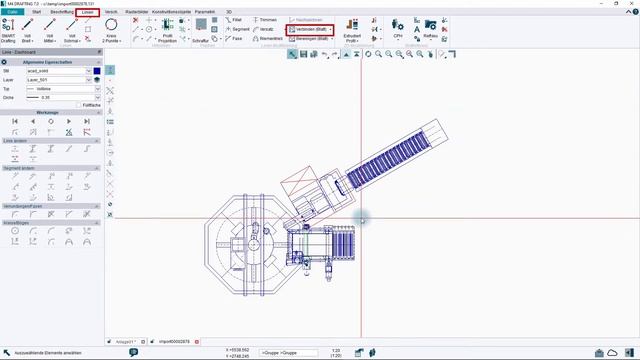This screenshot has width=640, height=360.
Task: Click the cloud icon in status bar
Action: [612, 353]
